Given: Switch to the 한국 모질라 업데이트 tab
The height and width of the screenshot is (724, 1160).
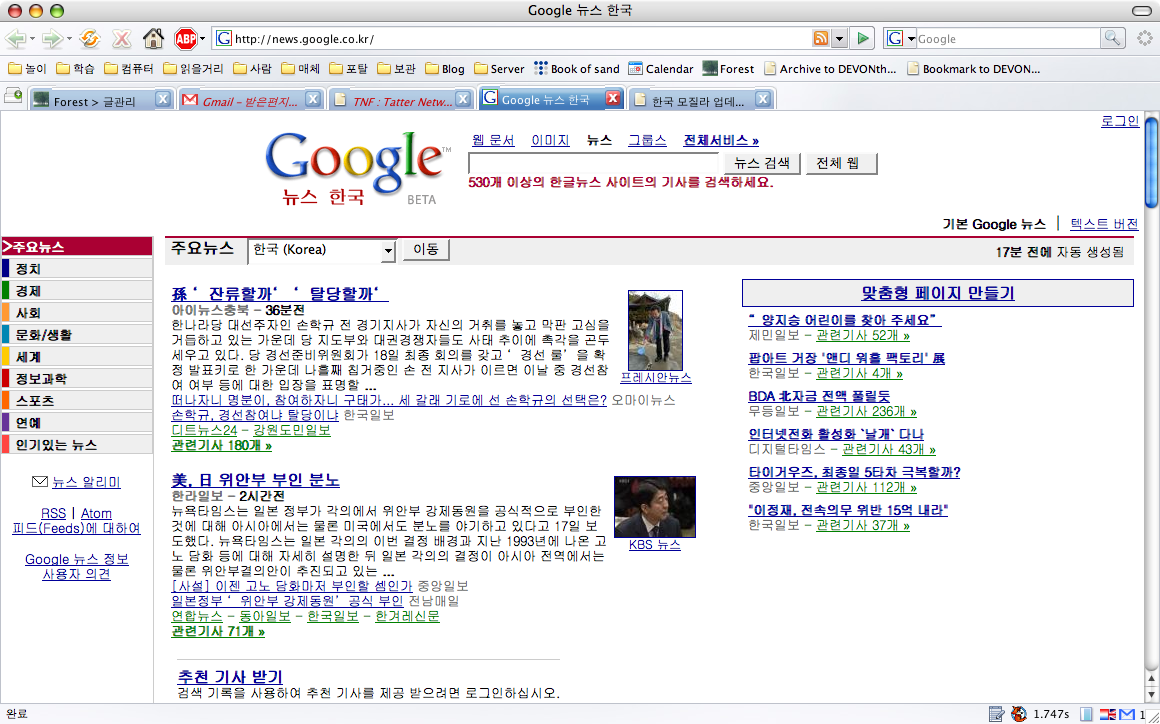Looking at the screenshot, I should 701,100.
